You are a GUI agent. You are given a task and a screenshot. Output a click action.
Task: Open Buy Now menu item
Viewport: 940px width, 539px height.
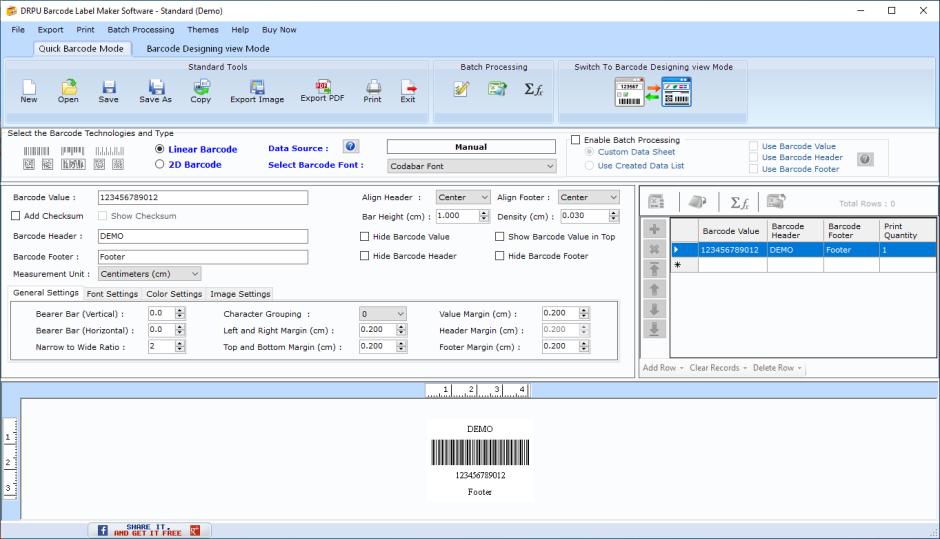point(279,29)
